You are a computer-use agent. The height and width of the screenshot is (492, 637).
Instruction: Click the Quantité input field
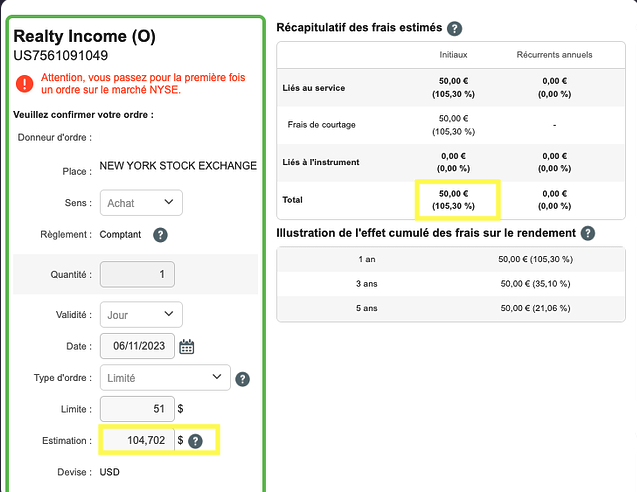[x=137, y=274]
